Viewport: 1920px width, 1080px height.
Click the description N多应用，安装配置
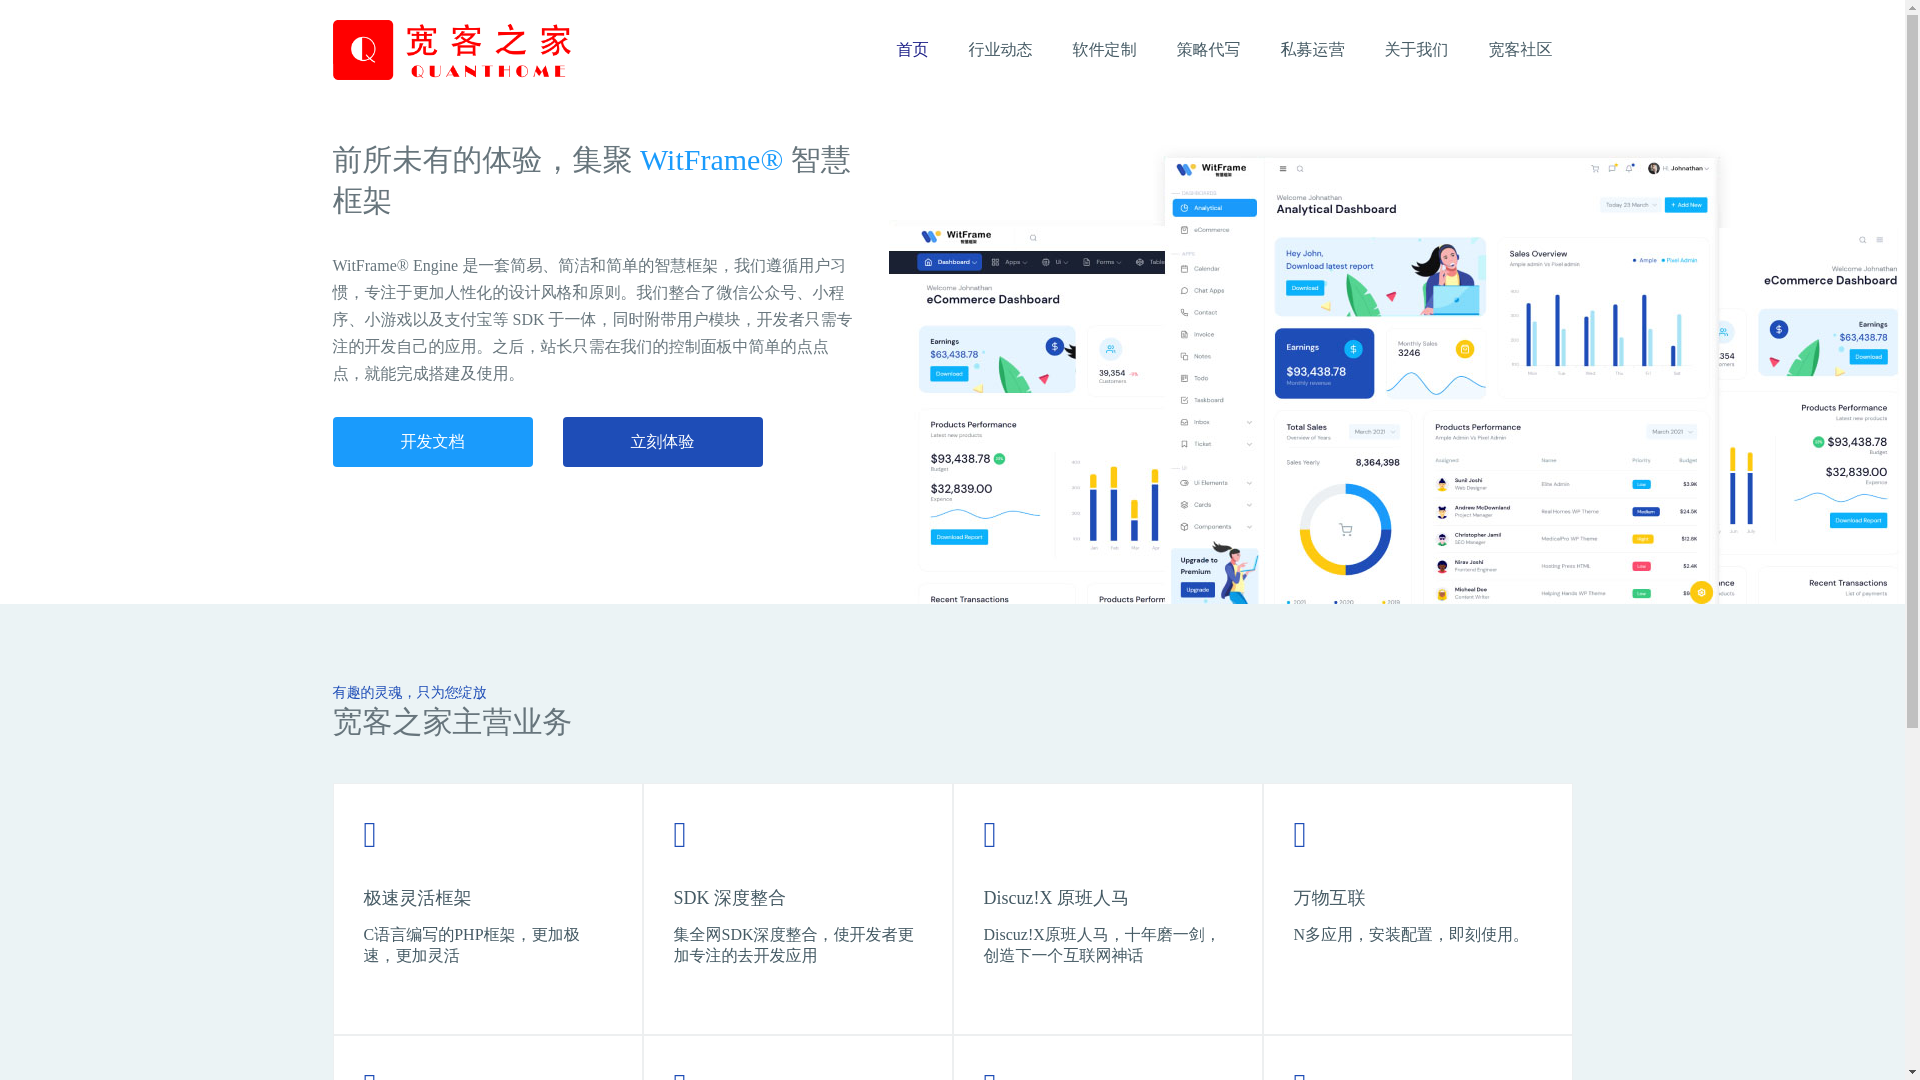pos(1411,935)
